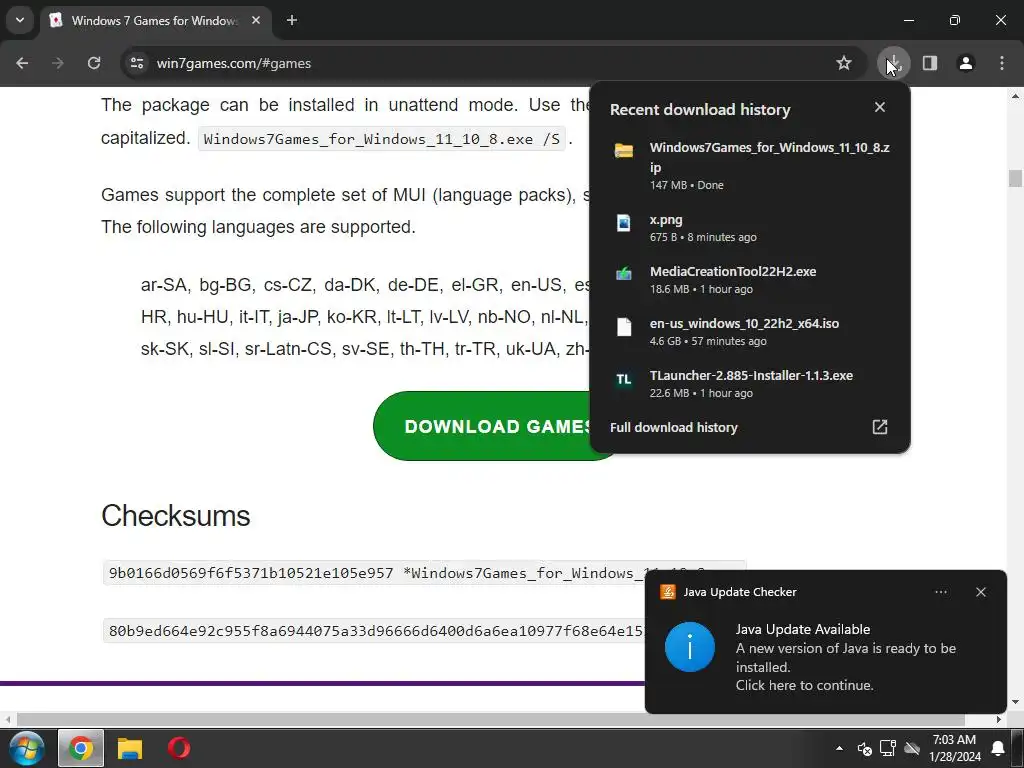Open Java Update notification options menu
Image resolution: width=1024 pixels, height=768 pixels.
click(941, 592)
